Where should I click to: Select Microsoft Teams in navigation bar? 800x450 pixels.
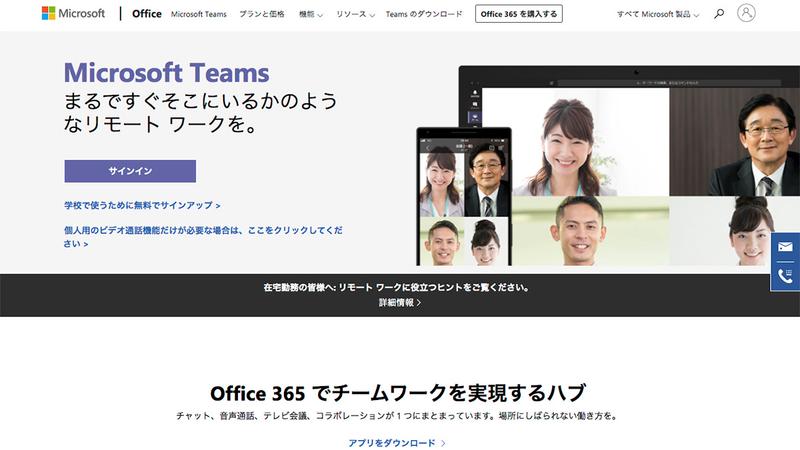tap(198, 14)
